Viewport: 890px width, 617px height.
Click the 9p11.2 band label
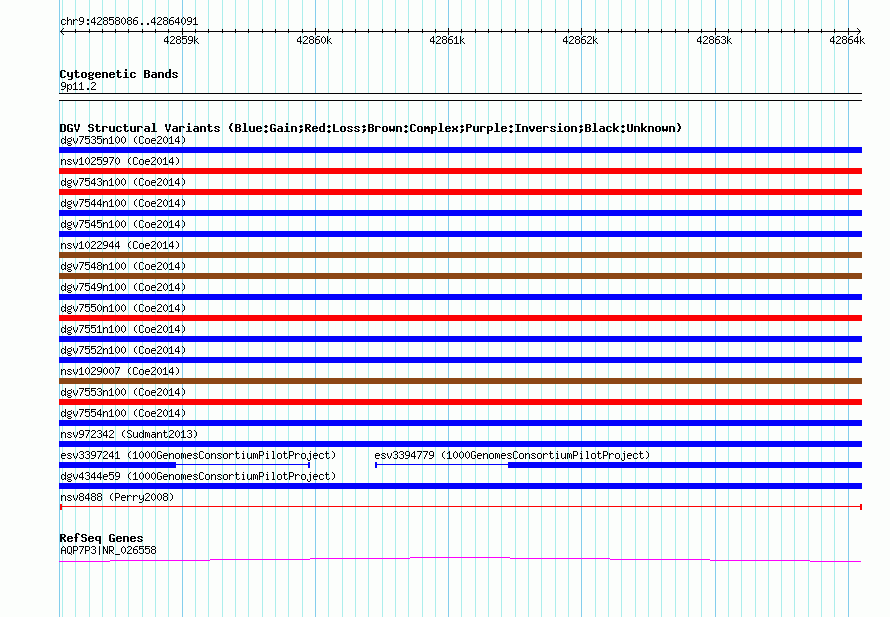[78, 86]
